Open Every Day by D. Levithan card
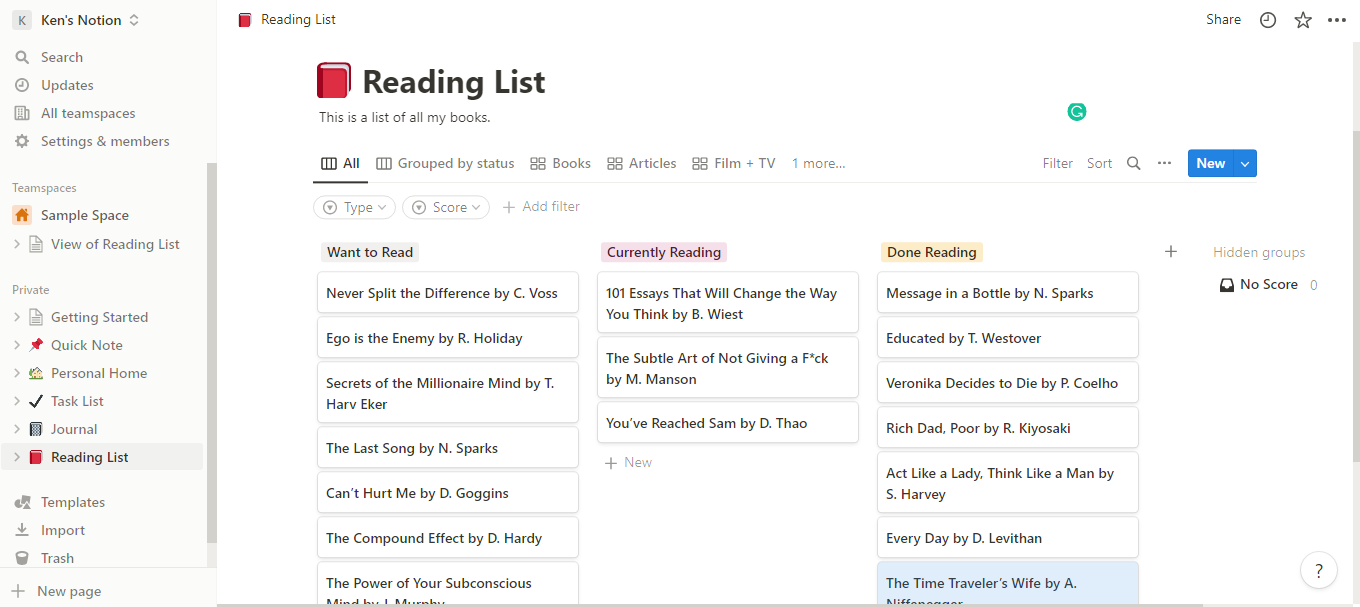 point(1008,538)
